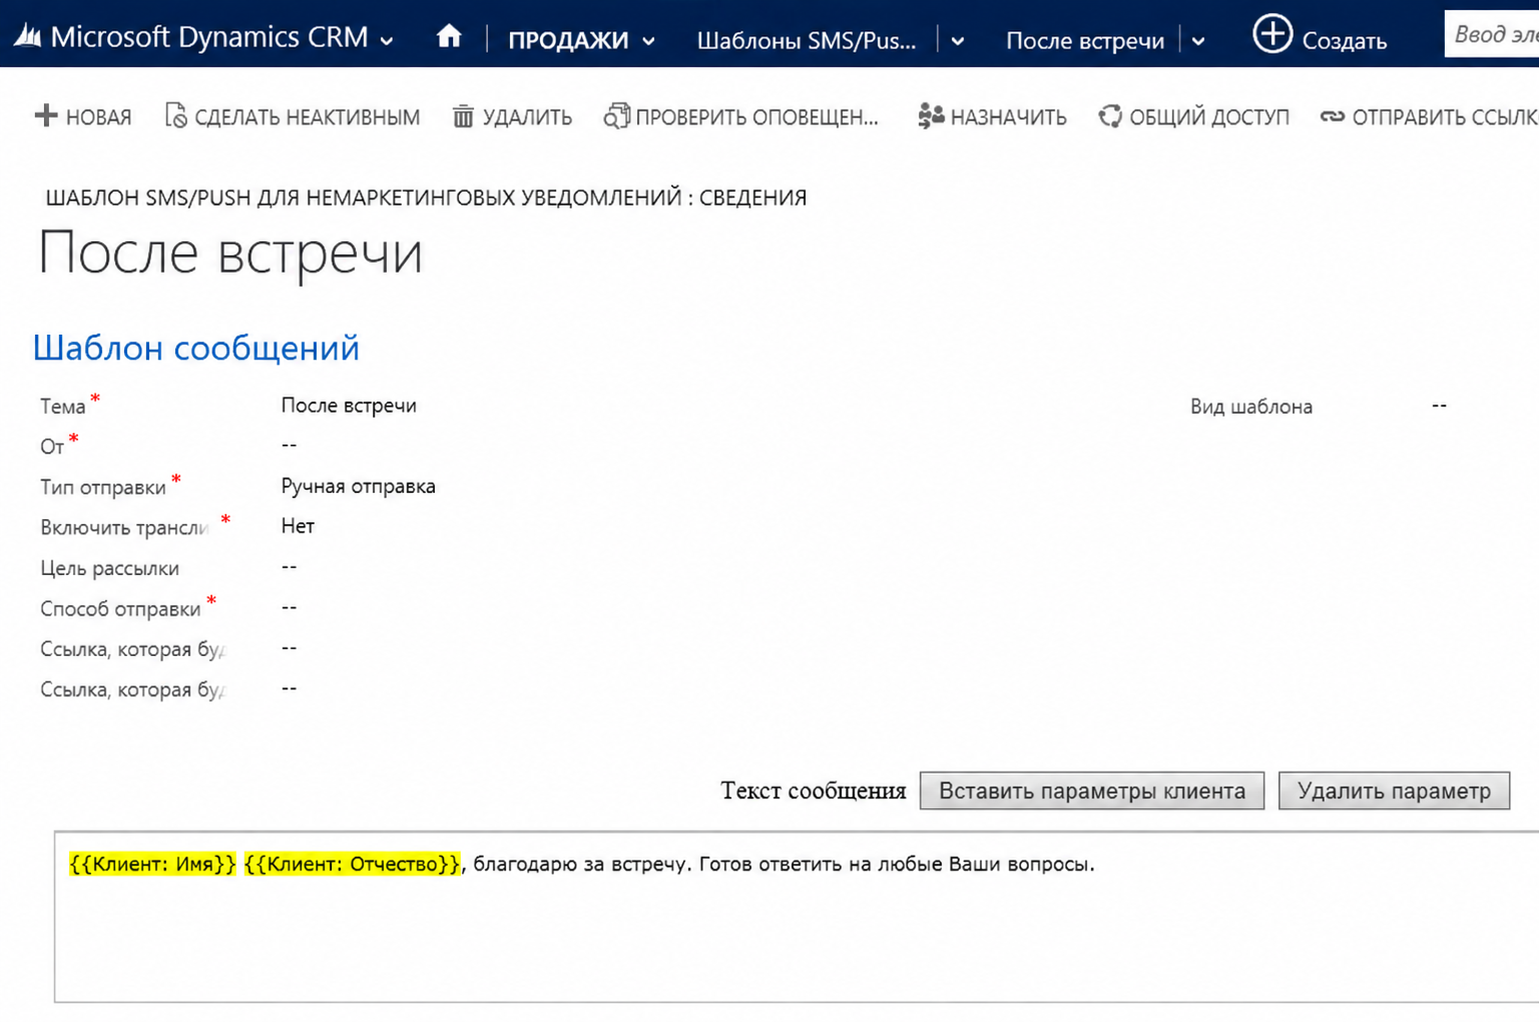This screenshot has height=1022, width=1539.
Task: Choose СДЕЛАТЬ НЕАКТИВНЫМ command
Action: click(x=307, y=117)
